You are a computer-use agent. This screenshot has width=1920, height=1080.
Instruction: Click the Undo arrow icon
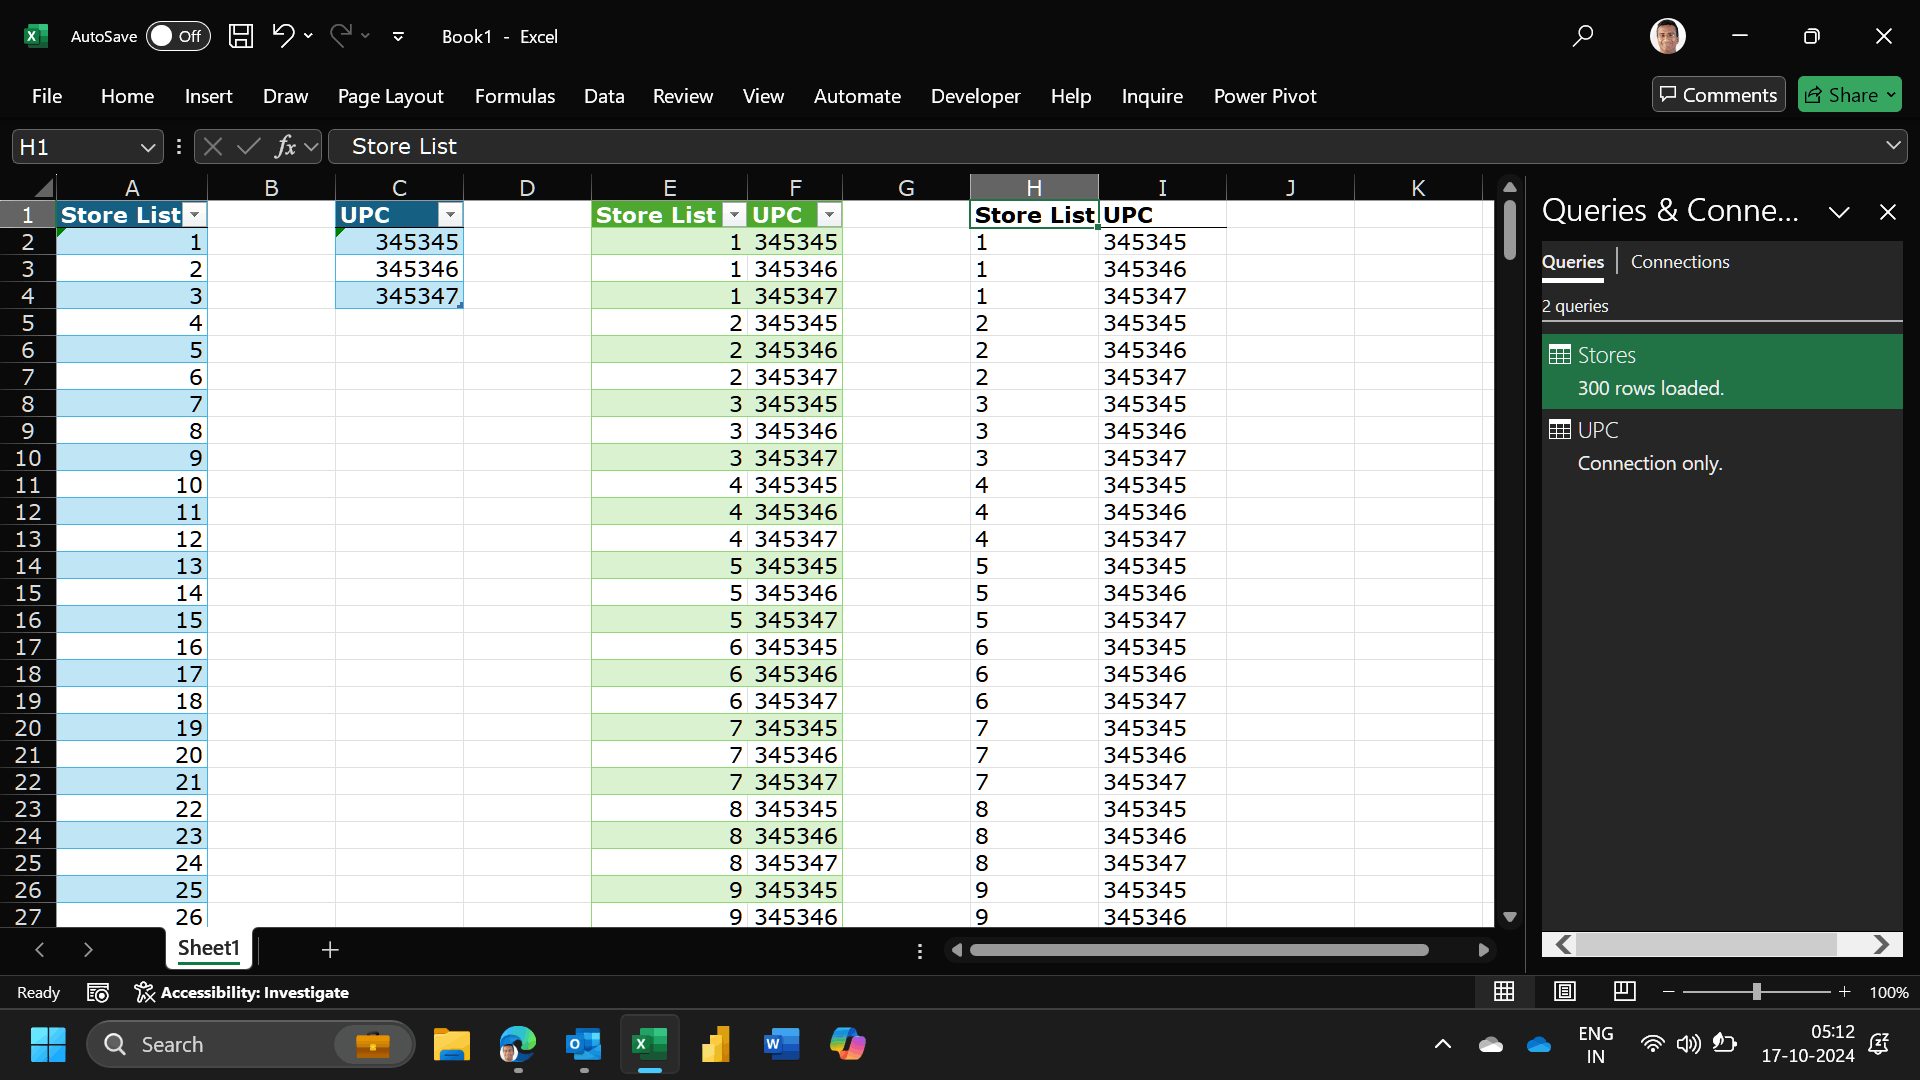coord(282,36)
